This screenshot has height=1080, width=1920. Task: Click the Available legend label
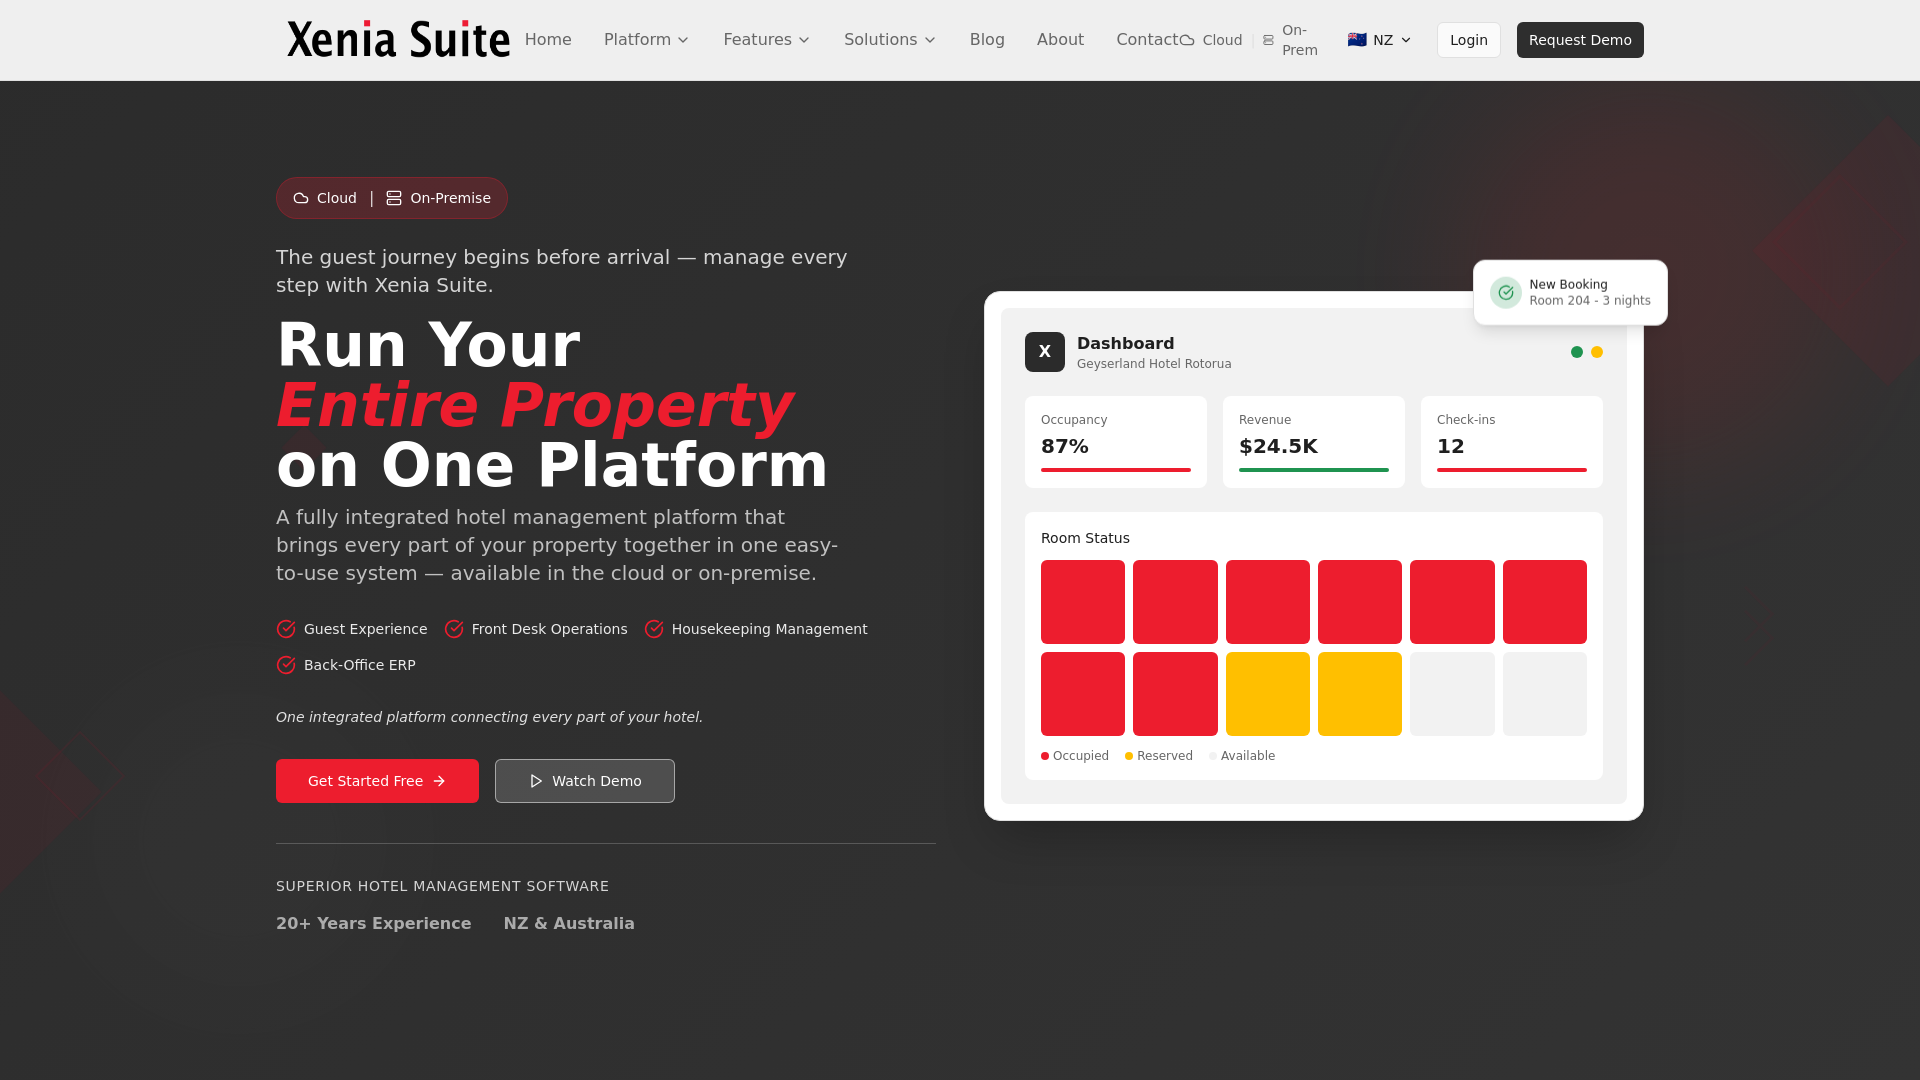(x=1248, y=756)
